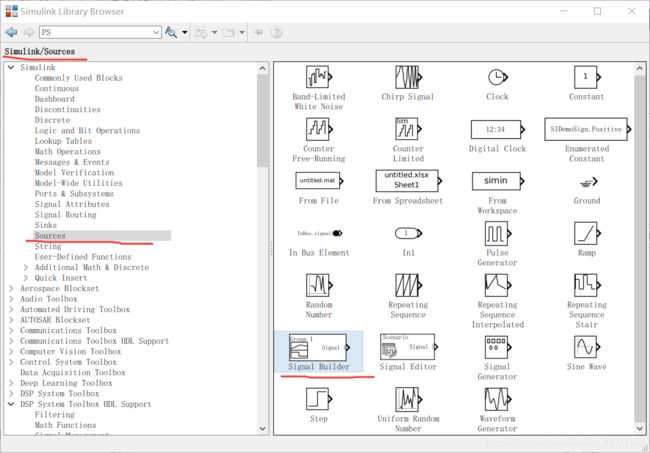Expand the Control System Toolbox node

[x=11, y=362]
